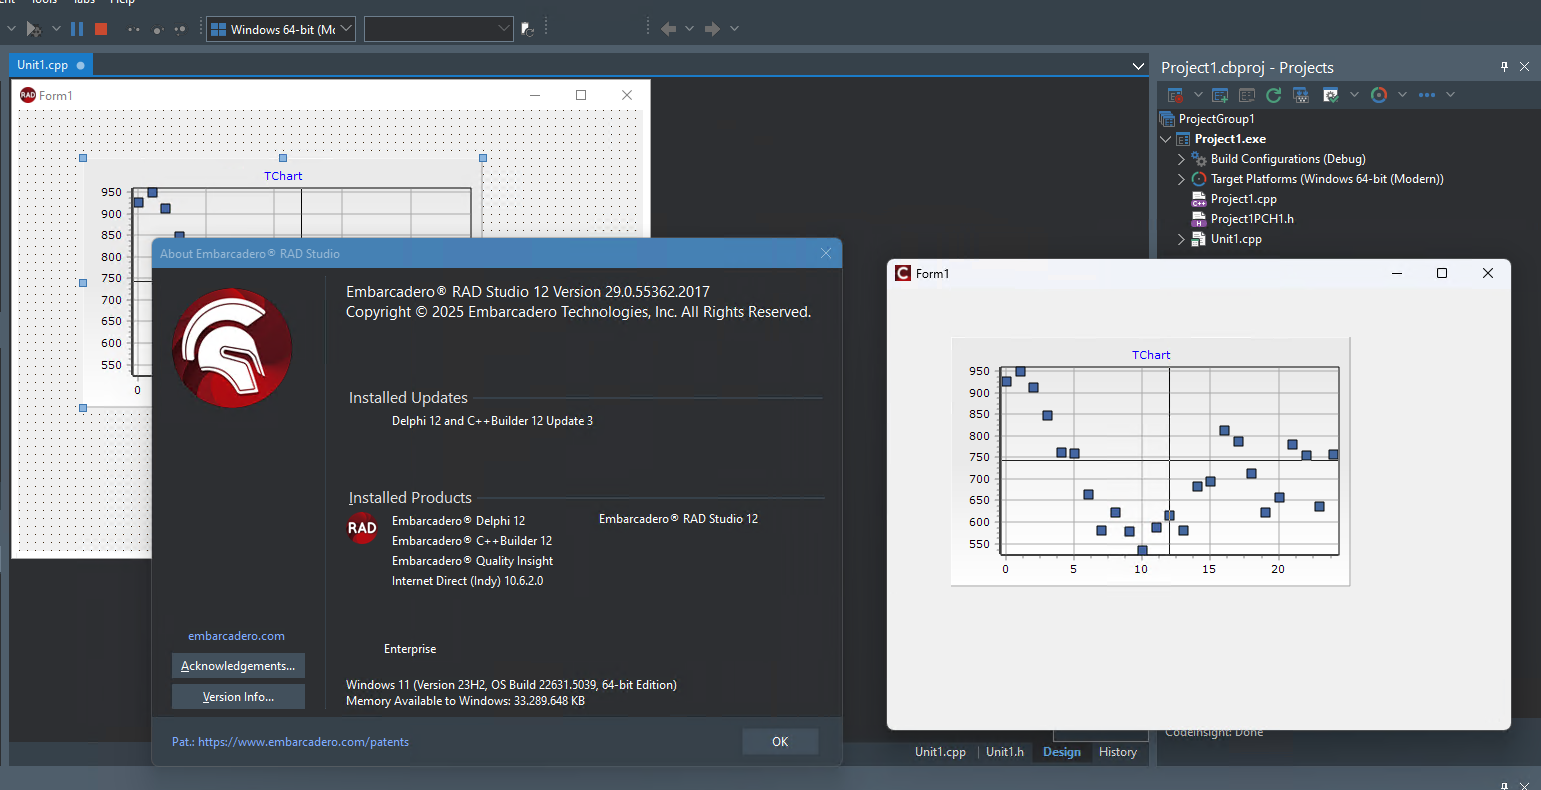This screenshot has width=1541, height=790.
Task: Click the circular platforms icon in Projects toolbar
Action: pos(1379,95)
